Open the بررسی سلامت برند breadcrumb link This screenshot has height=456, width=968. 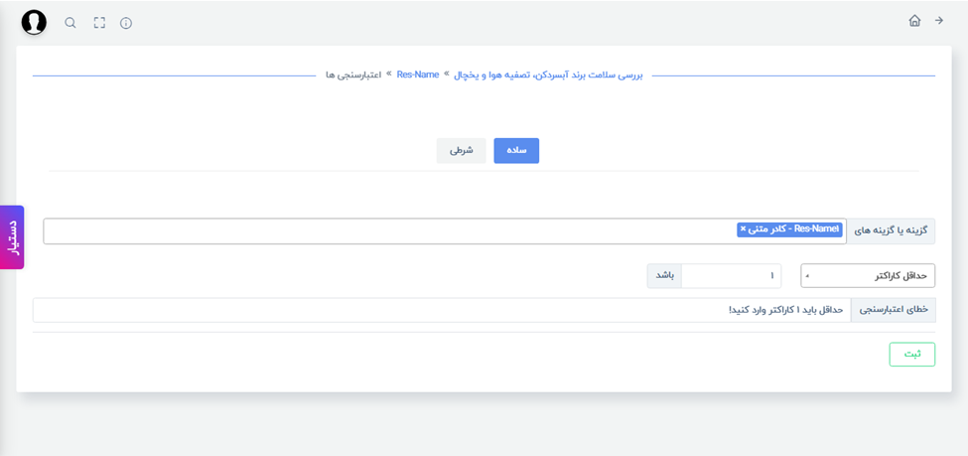click(x=549, y=75)
